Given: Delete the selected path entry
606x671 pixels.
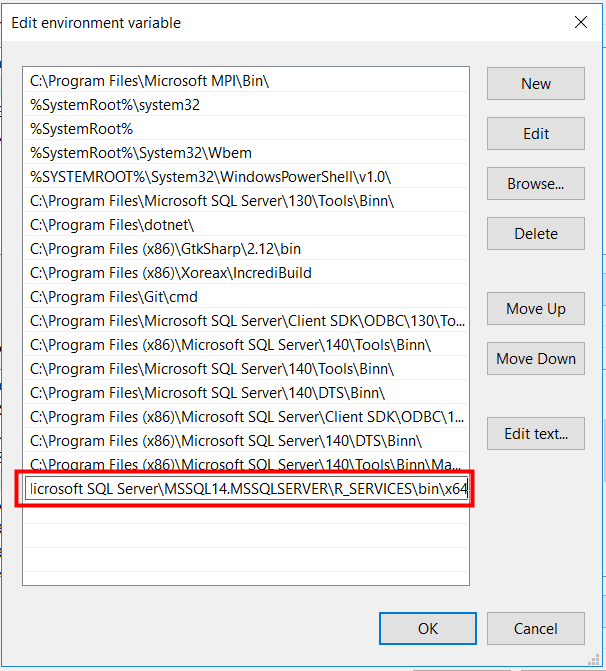Looking at the screenshot, I should 535,234.
